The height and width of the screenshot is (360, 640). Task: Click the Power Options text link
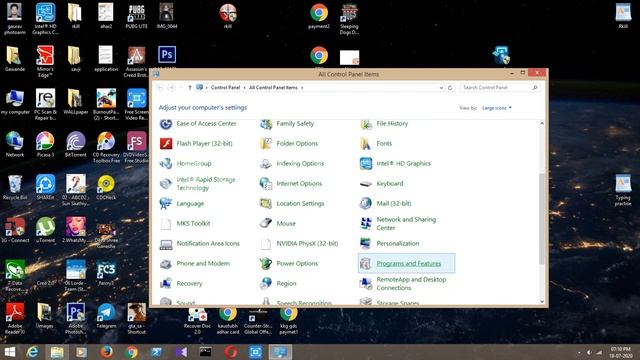point(297,264)
